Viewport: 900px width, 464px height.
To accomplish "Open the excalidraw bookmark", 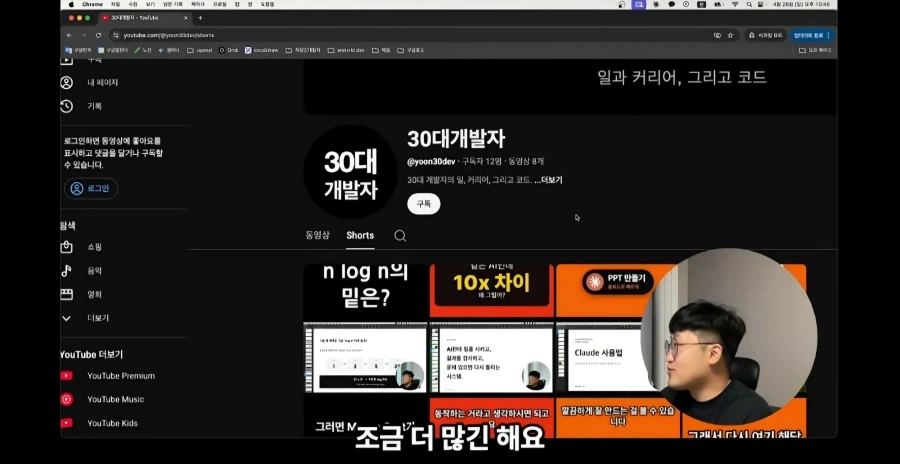I will tap(261, 50).
